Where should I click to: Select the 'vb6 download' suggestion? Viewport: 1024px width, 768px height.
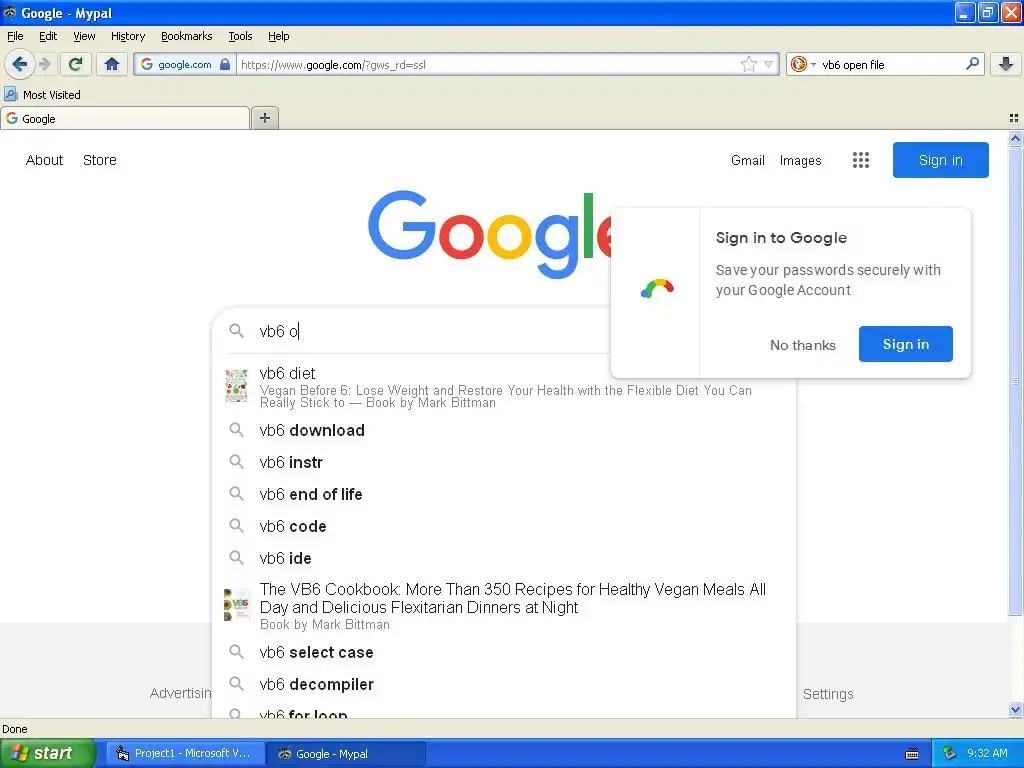504,430
